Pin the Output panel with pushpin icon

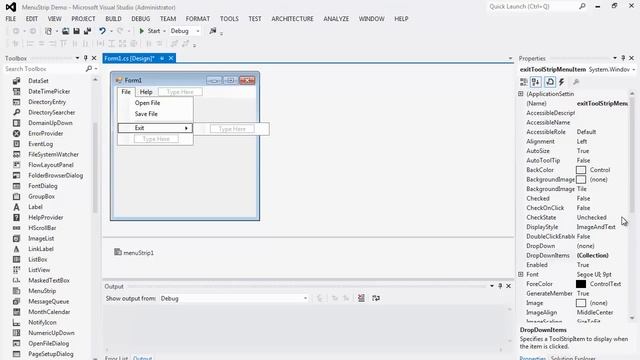pos(500,286)
